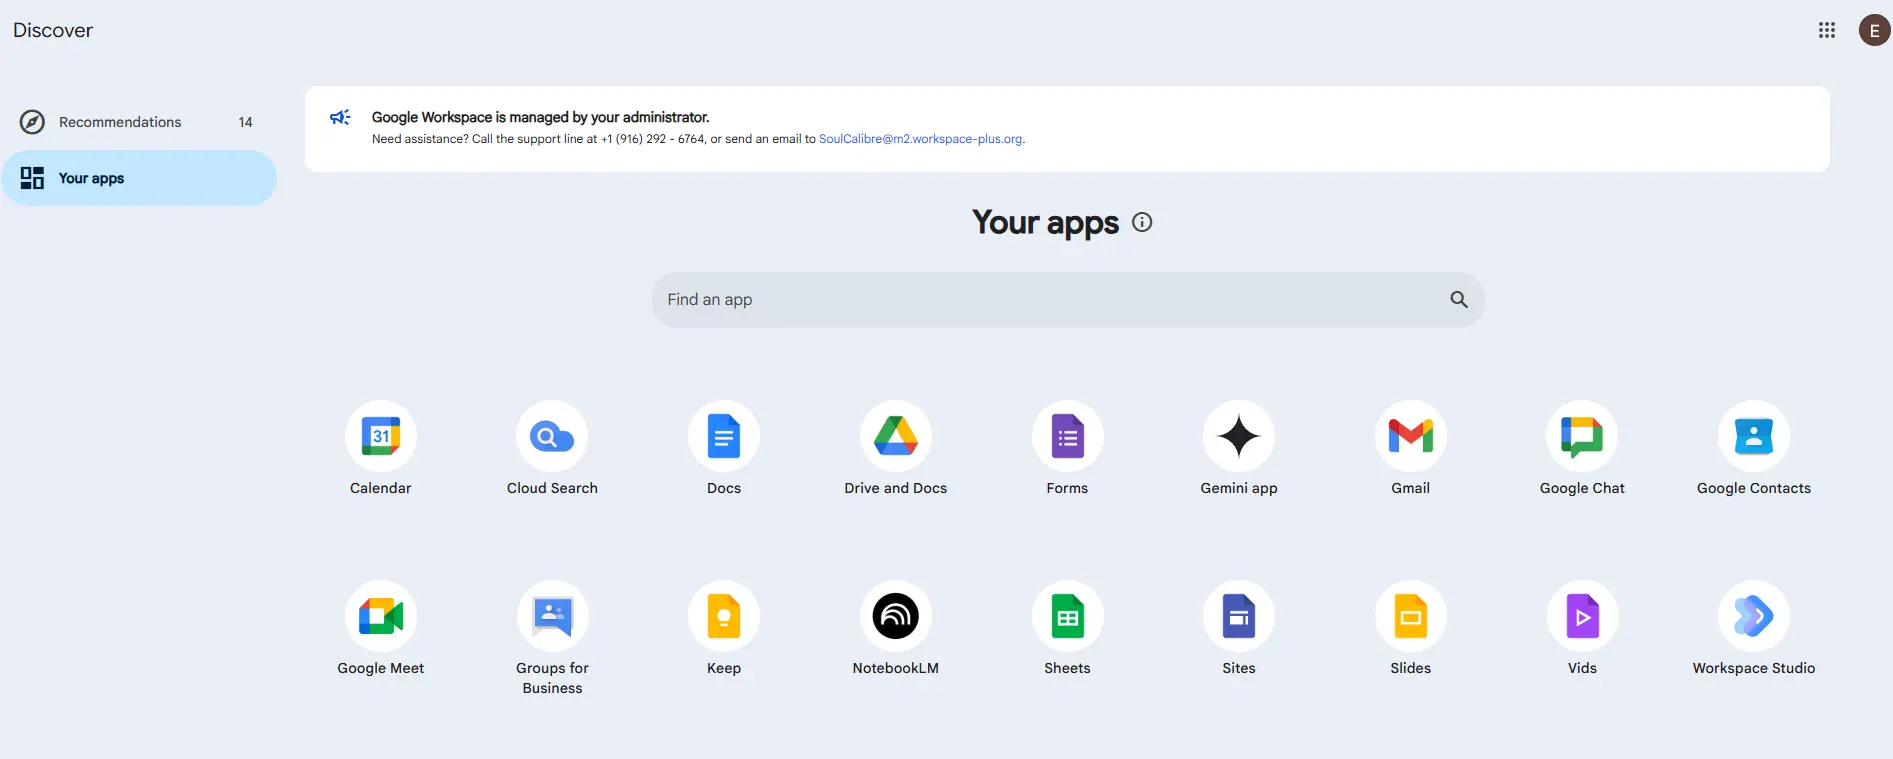Image resolution: width=1893 pixels, height=759 pixels.
Task: Open the Google Contacts icon
Action: [1754, 436]
